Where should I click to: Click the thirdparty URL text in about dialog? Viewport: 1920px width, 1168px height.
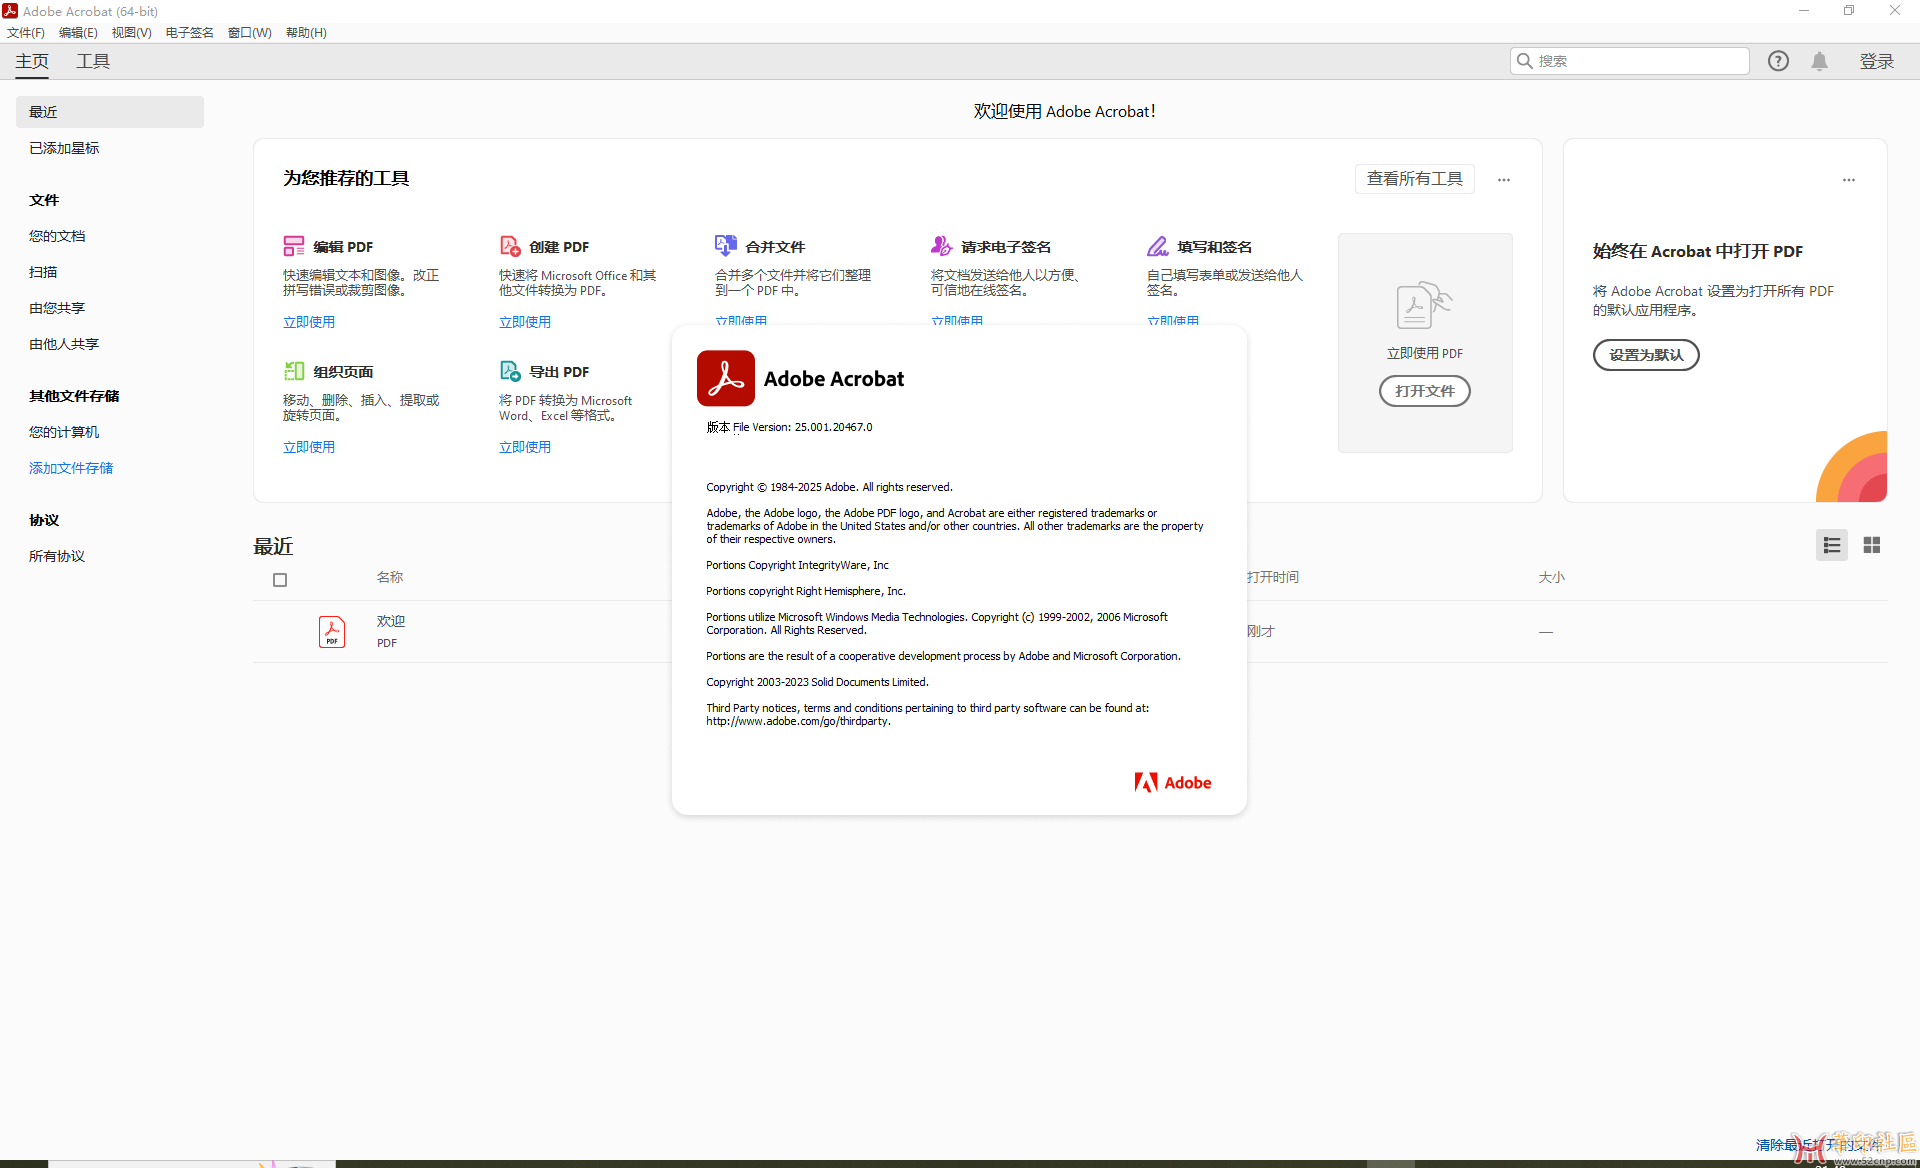(798, 721)
